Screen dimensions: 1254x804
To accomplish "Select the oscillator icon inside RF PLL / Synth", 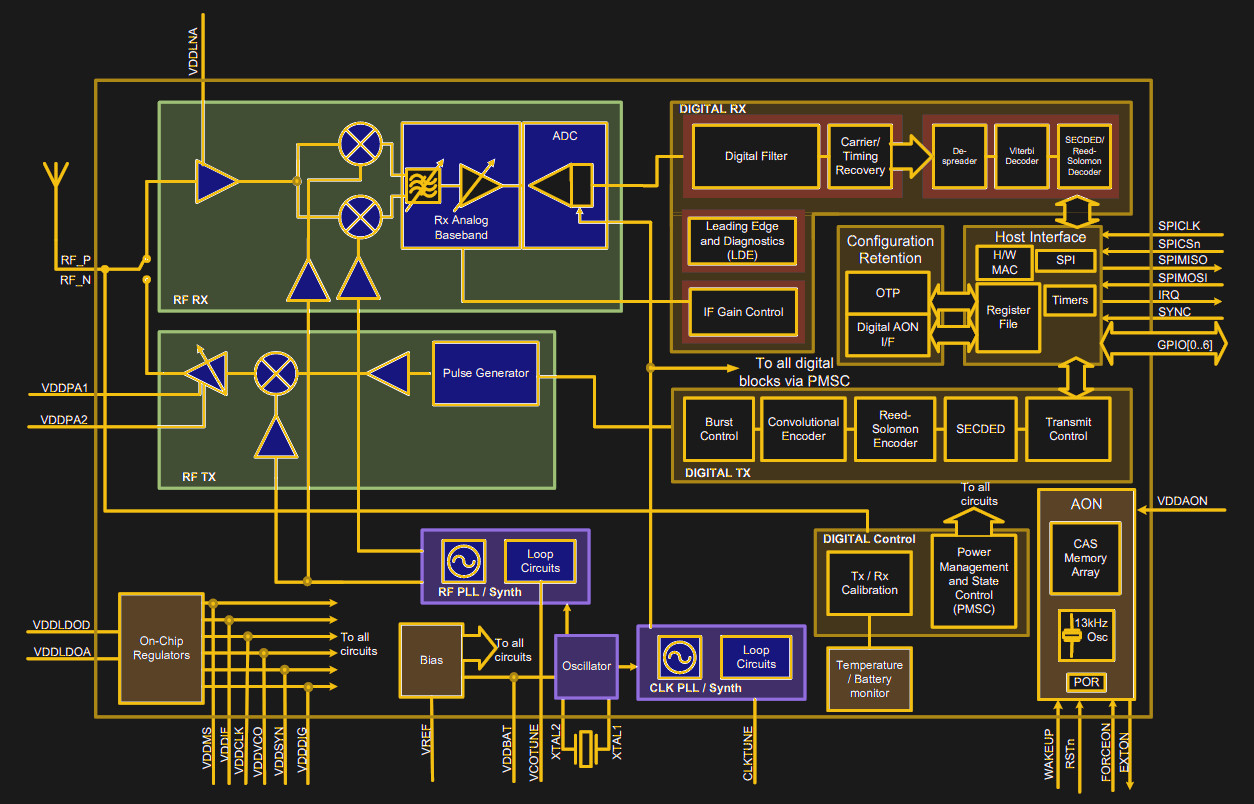I will pos(463,562).
